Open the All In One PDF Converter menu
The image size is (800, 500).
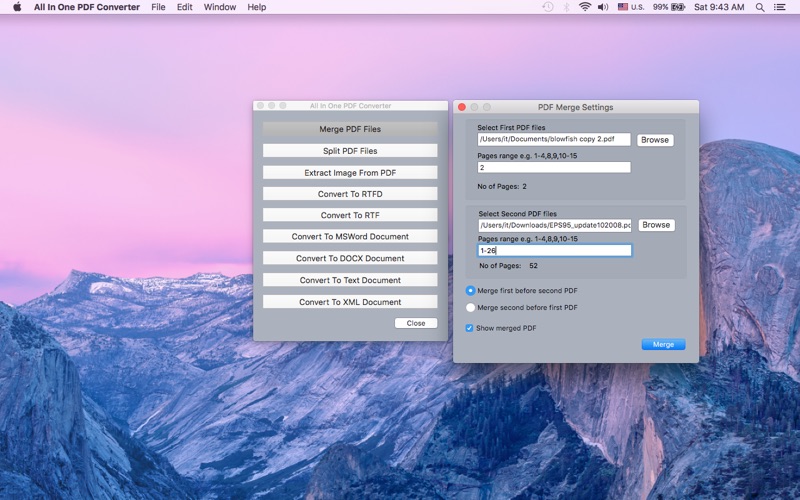pos(87,7)
